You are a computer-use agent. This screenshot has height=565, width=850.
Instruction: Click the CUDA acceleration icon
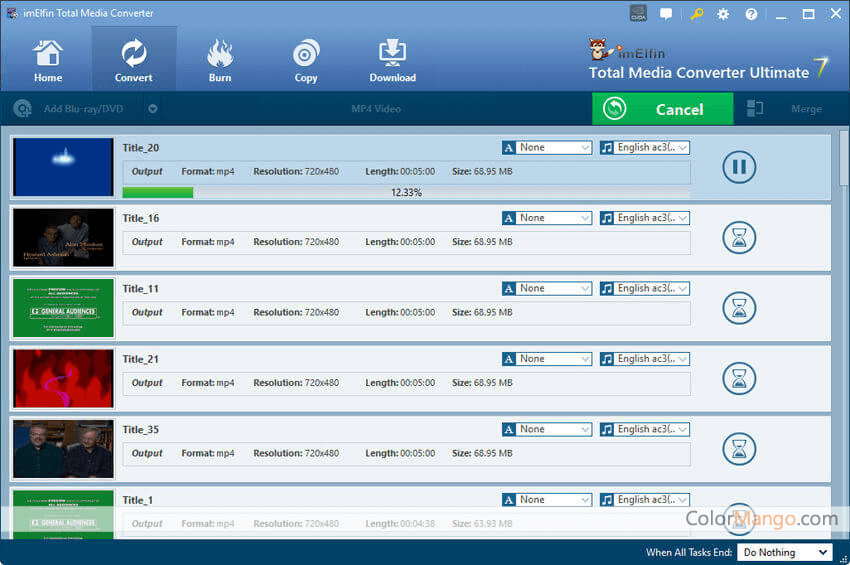pos(638,14)
